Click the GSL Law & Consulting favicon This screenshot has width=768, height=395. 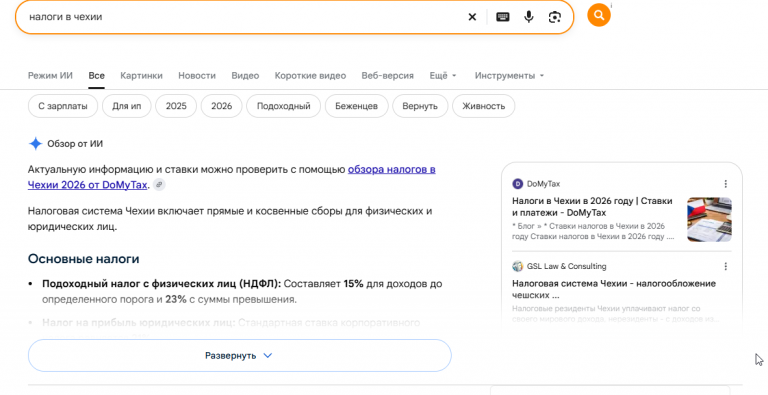click(518, 266)
